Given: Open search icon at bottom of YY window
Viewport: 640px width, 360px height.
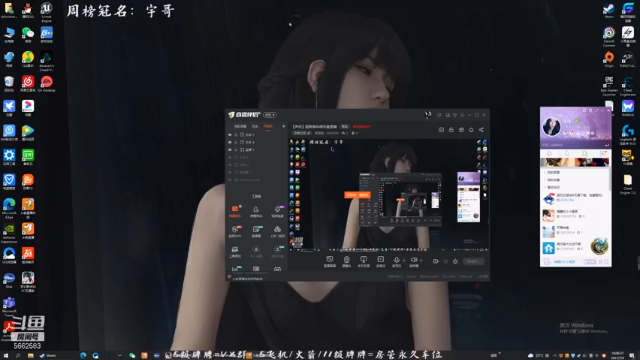Looking at the screenshot, I should (607, 262).
